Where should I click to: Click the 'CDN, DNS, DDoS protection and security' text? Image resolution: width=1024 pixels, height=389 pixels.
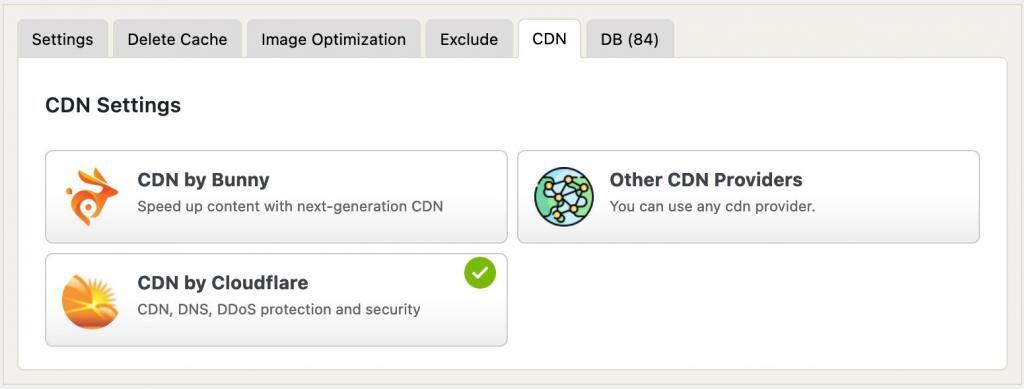point(279,309)
